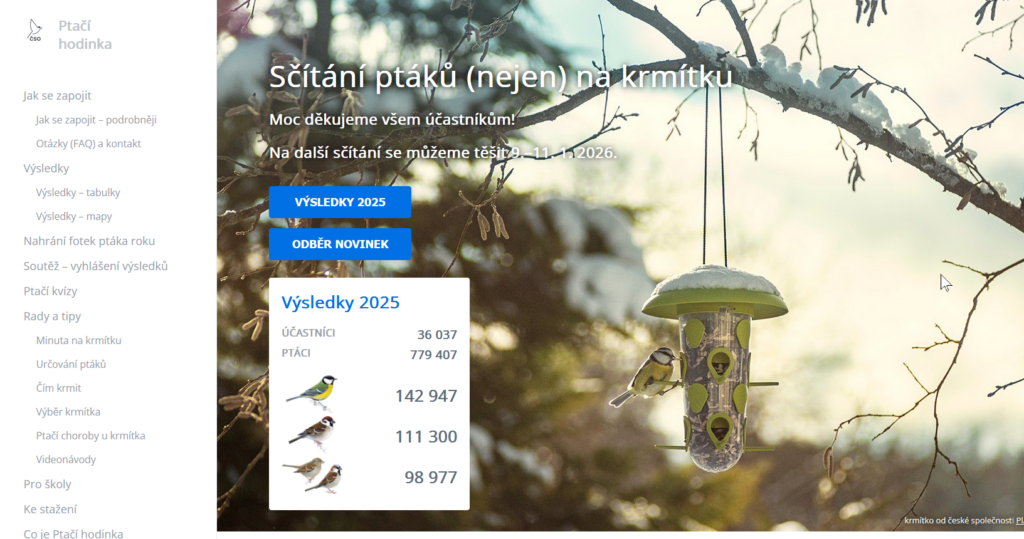Click the ČSO bird logo icon

[x=35, y=30]
